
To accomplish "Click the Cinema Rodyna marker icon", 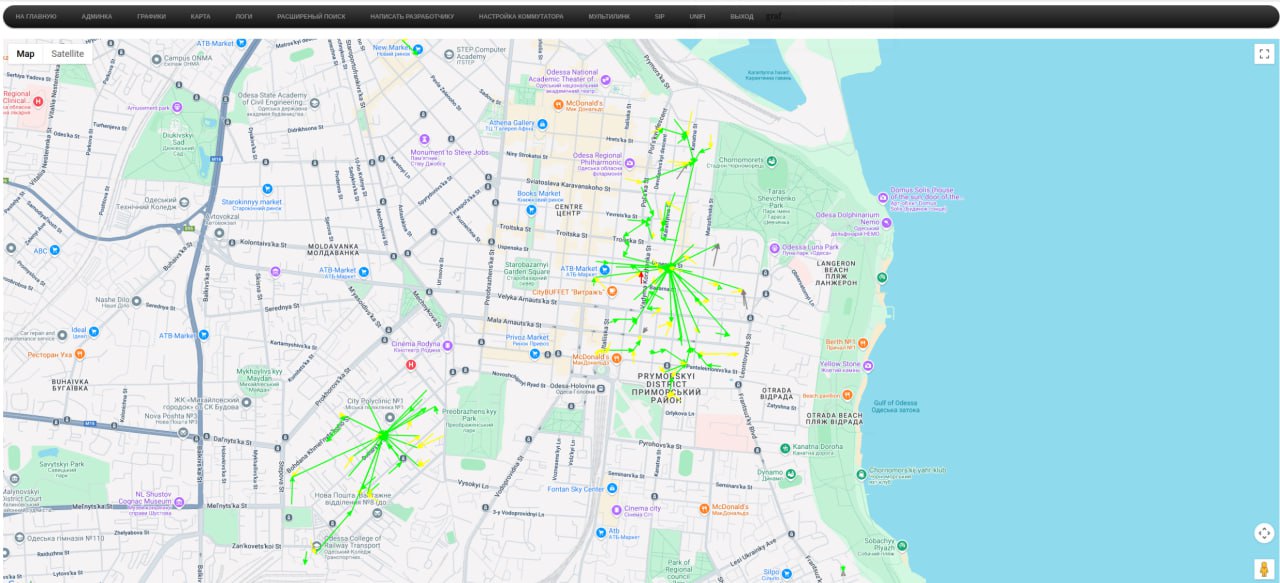I will 448,345.
